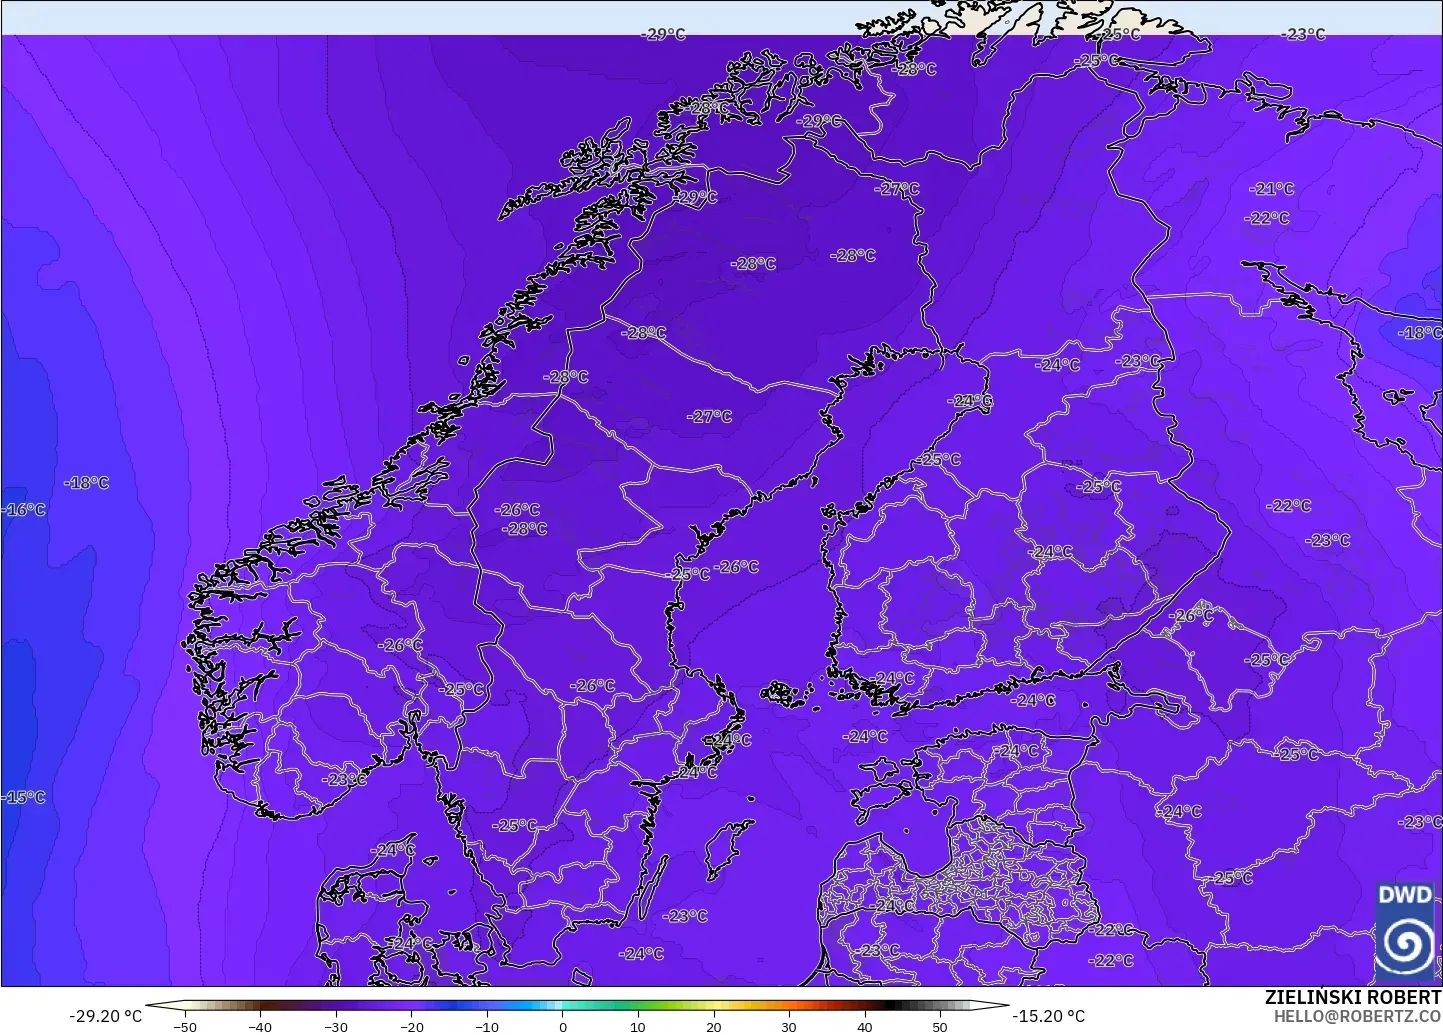Click the -24°C label over Latvia
Image resolution: width=1443 pixels, height=1035 pixels.
[x=891, y=905]
